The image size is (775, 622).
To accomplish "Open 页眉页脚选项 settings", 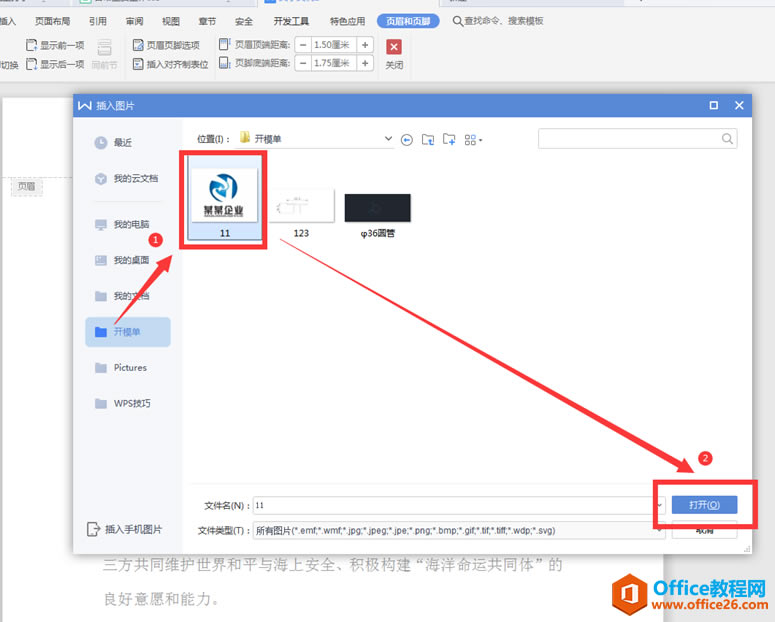I will [166, 45].
